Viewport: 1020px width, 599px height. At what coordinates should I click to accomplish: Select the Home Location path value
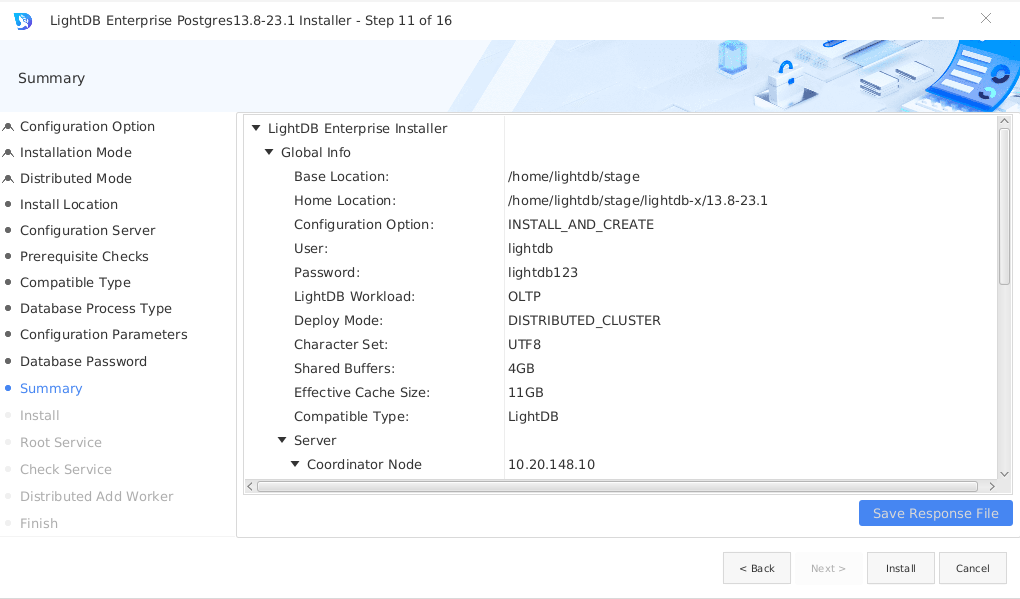pyautogui.click(x=638, y=200)
